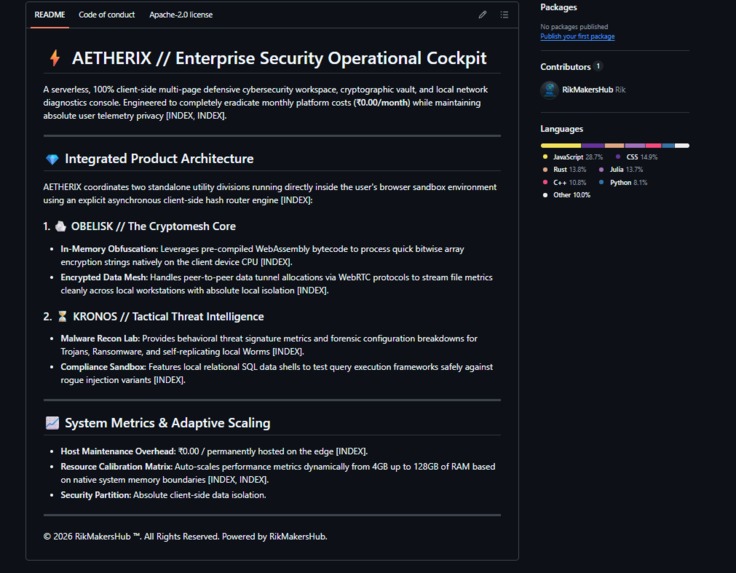Click the hourglass icon beside KRONOS heading
736x573 pixels.
62,317
